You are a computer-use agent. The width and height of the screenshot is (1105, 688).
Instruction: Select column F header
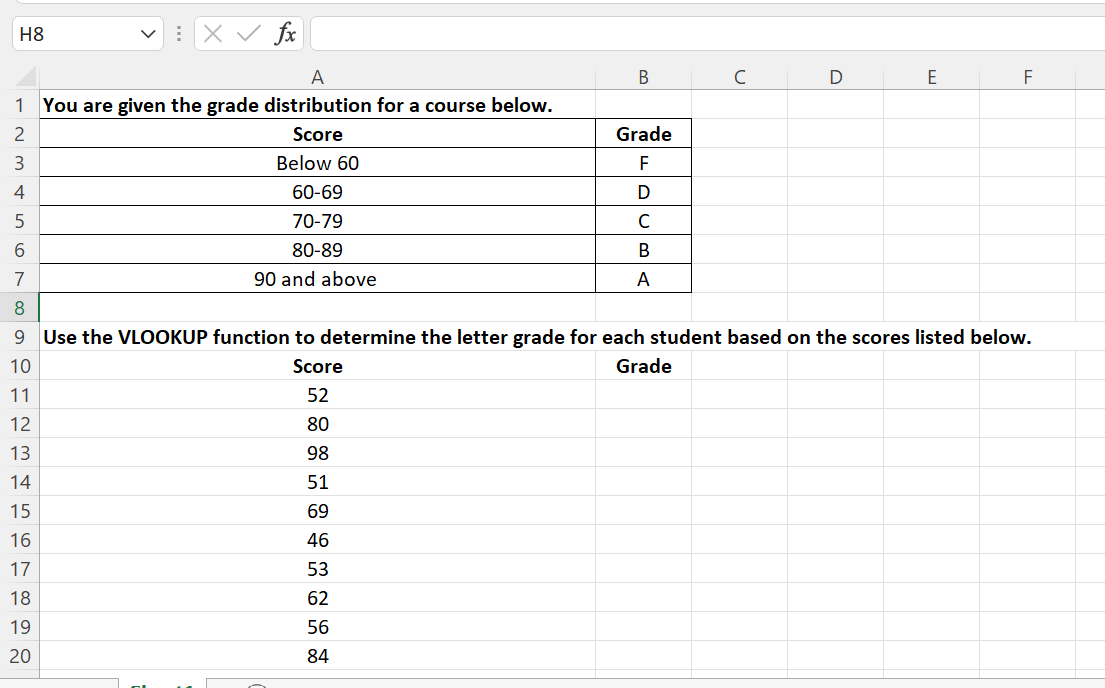coord(1027,76)
